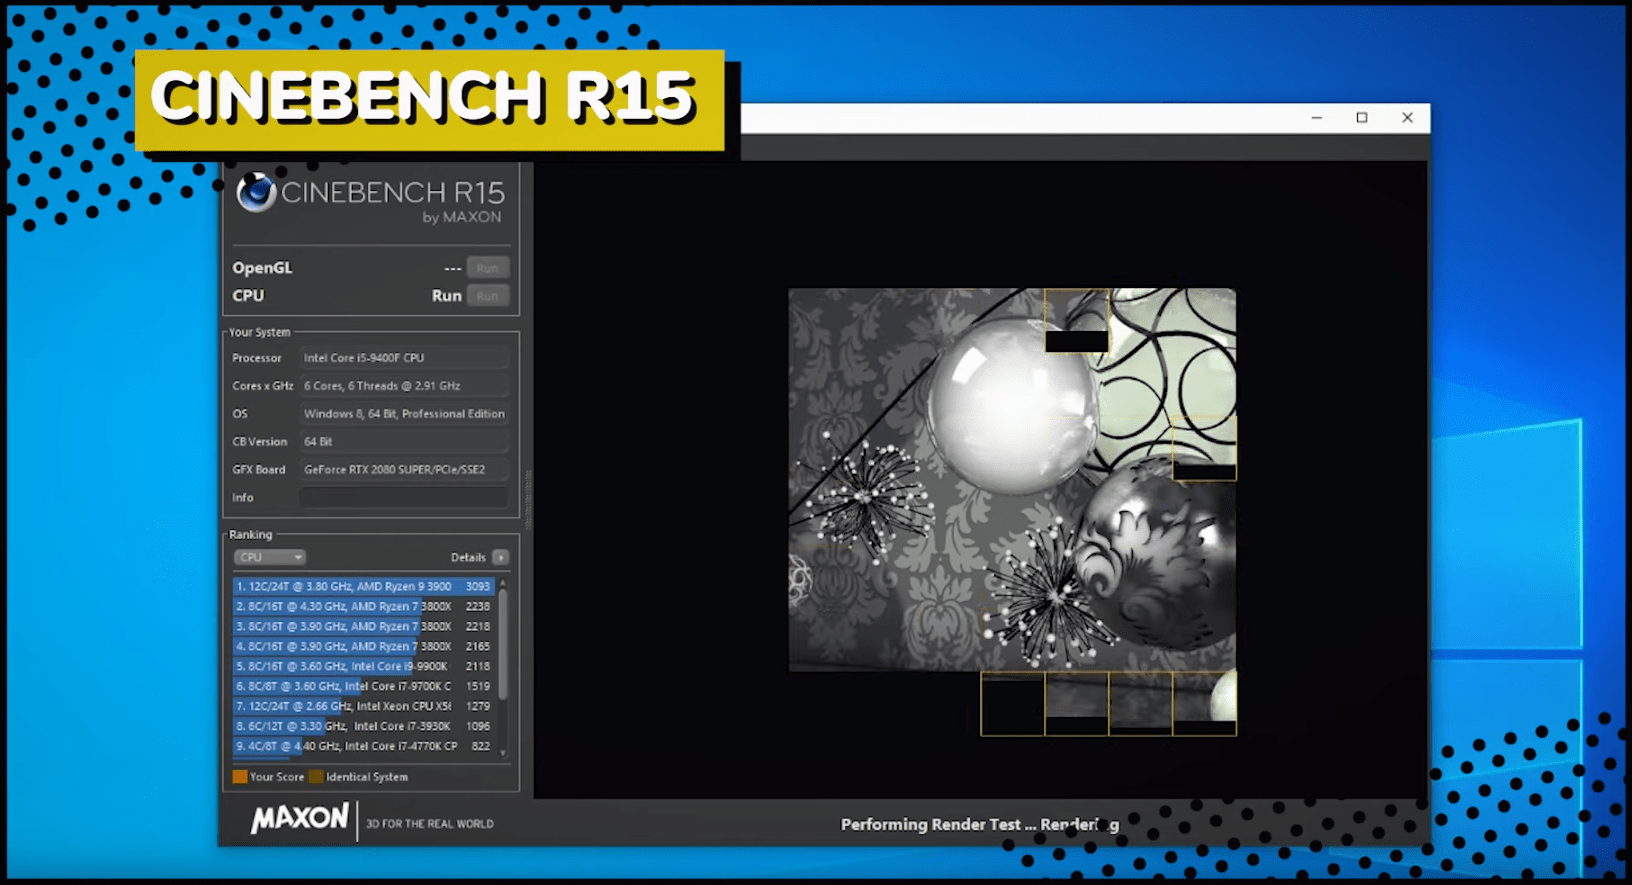
Task: Click the Processor field showing Core i5-9400F
Action: [404, 358]
